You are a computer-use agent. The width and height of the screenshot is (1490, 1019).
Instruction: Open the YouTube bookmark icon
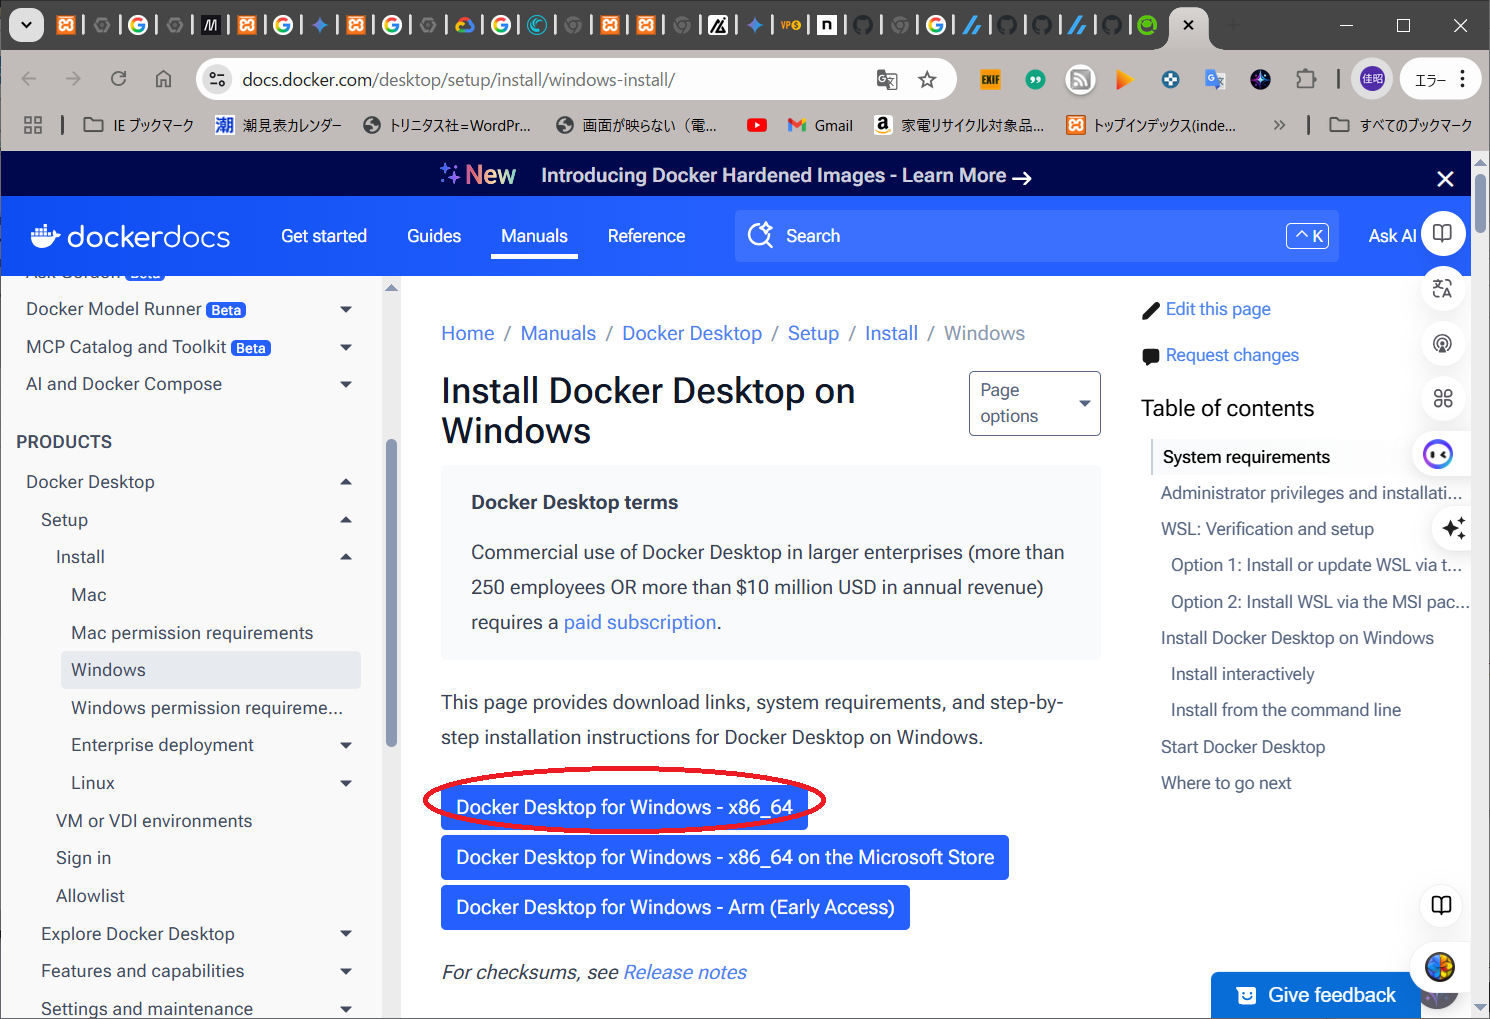tap(757, 125)
